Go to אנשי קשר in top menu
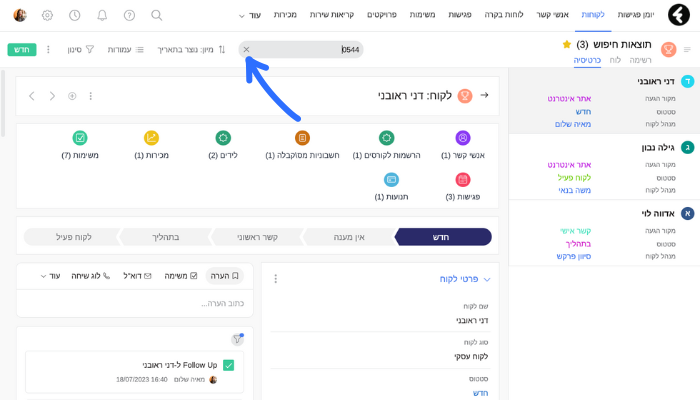Screen dimensions: 700x400 coord(553,15)
